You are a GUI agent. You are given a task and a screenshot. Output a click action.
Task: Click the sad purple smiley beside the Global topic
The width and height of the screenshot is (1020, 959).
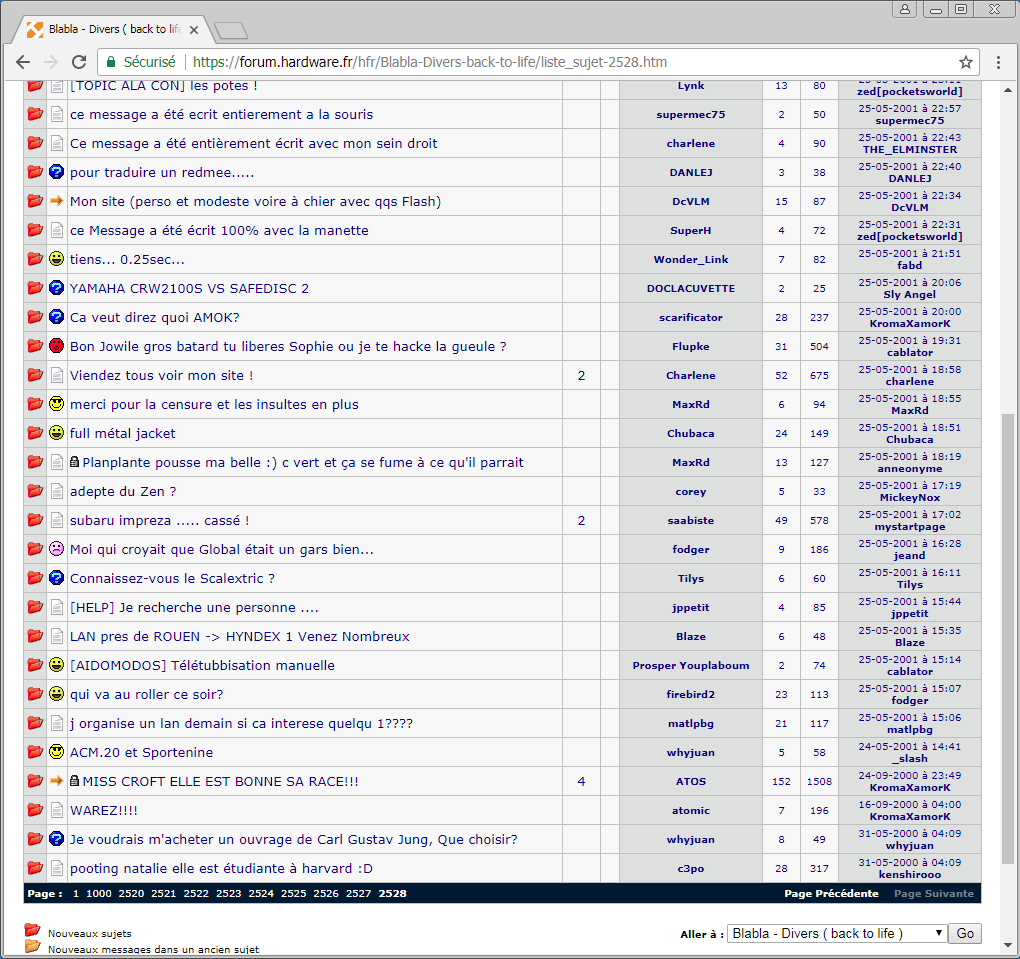[57, 549]
